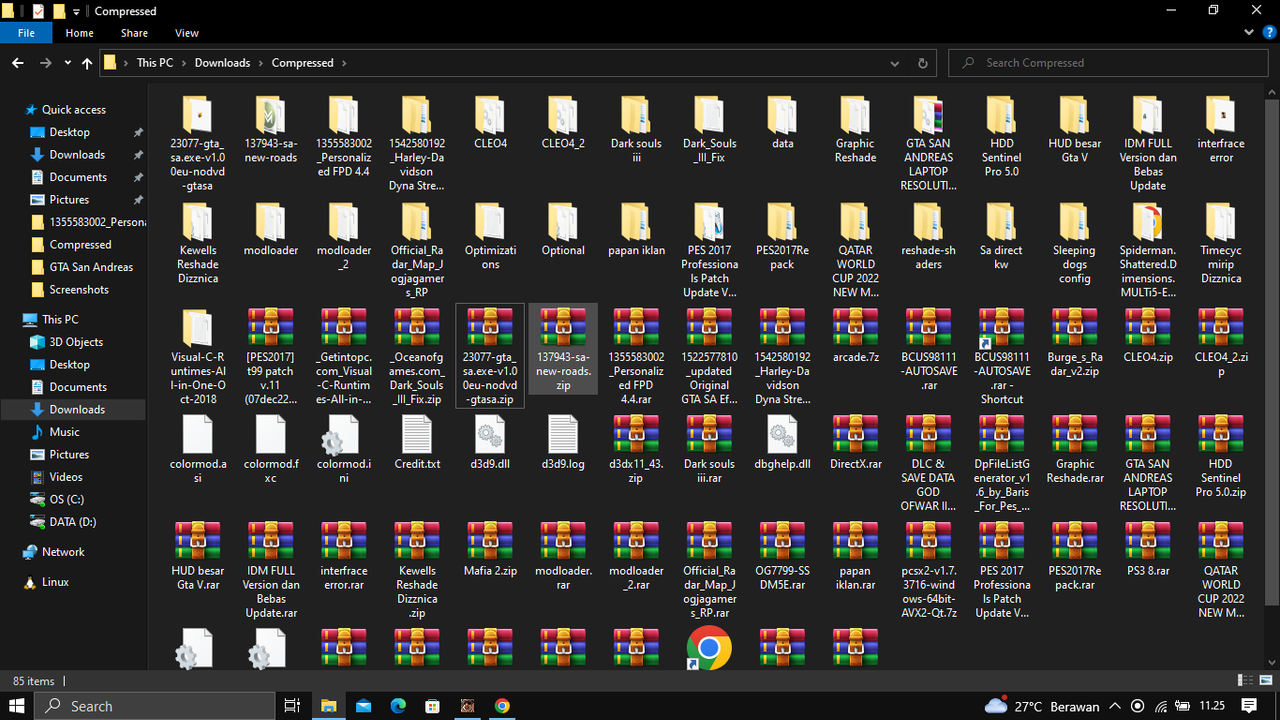The height and width of the screenshot is (720, 1280).
Task: Expand the ribbon with the chevron
Action: point(1251,33)
